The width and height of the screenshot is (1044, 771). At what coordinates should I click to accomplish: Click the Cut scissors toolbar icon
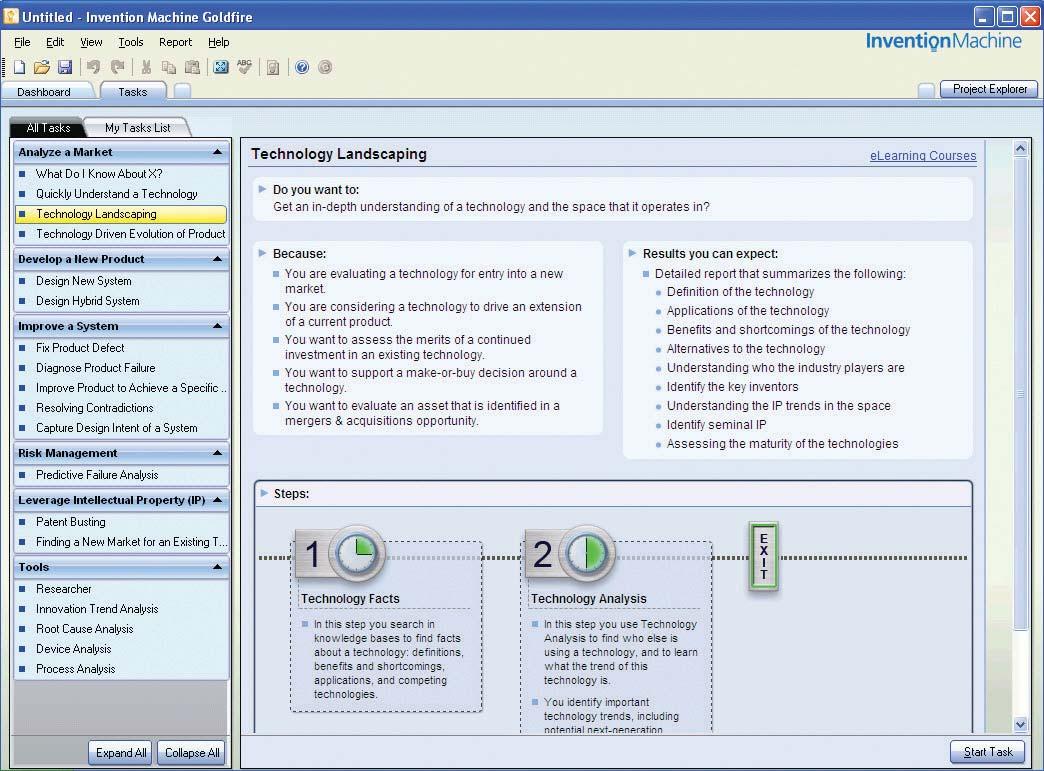[146, 67]
